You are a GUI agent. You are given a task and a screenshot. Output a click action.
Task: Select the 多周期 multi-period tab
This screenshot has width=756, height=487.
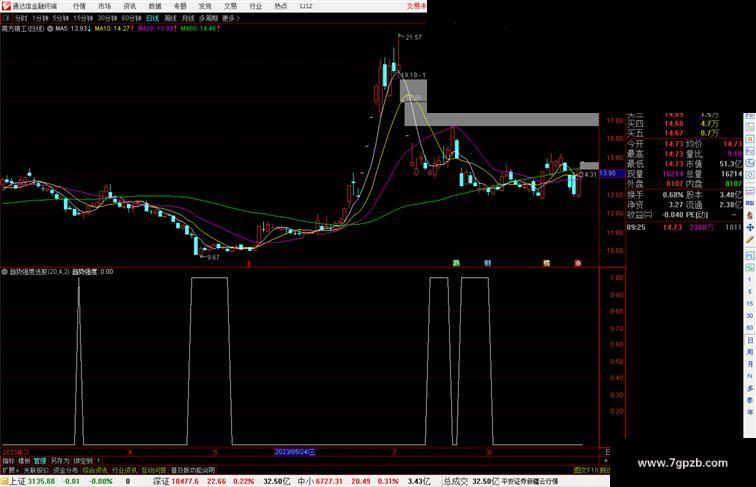208,18
